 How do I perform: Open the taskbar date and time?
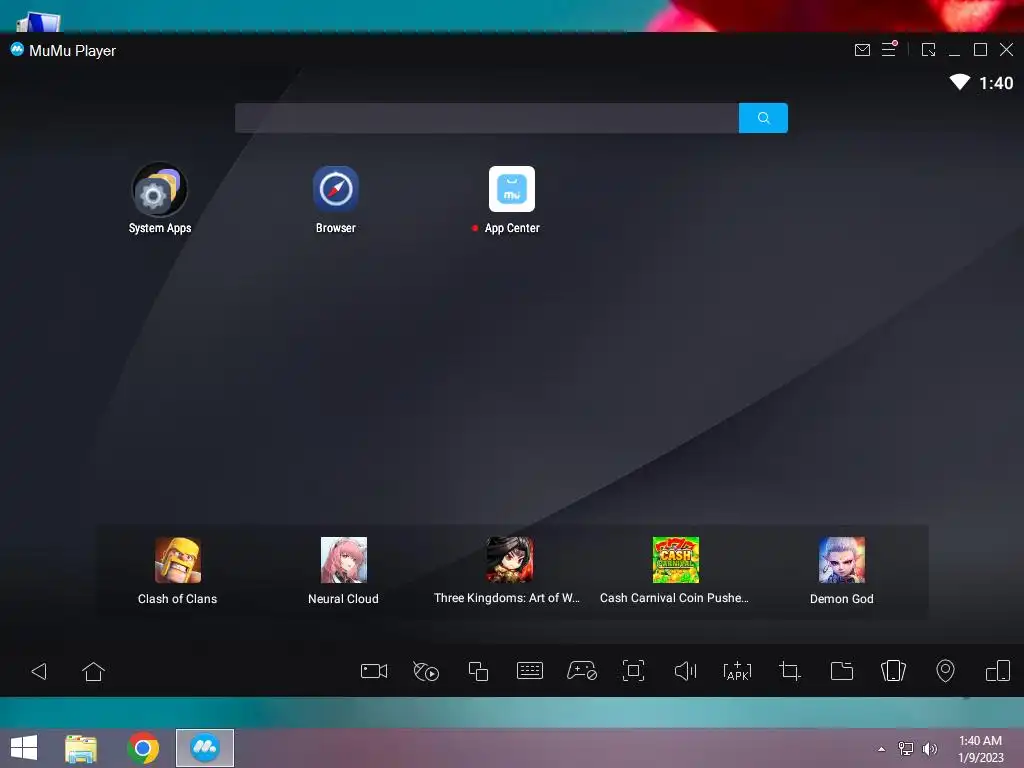pos(980,749)
